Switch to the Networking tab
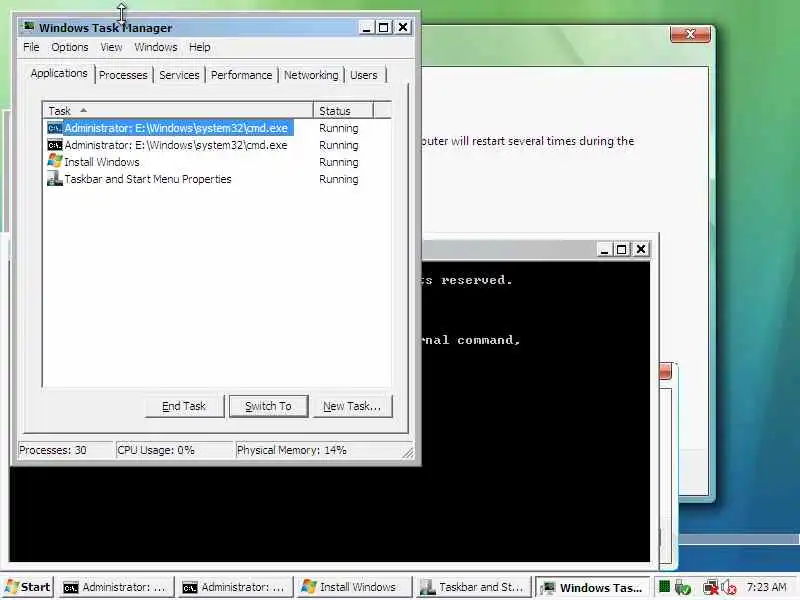This screenshot has height=600, width=800. (x=311, y=74)
